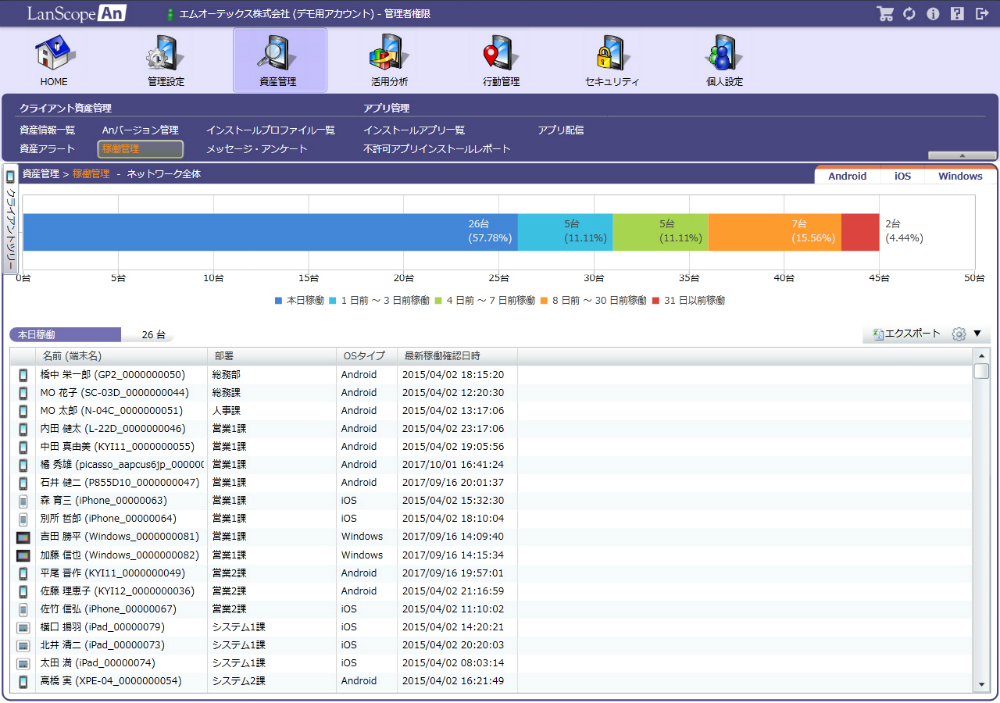Click the logout icon in header
This screenshot has height=703, width=1000.
pyautogui.click(x=982, y=14)
